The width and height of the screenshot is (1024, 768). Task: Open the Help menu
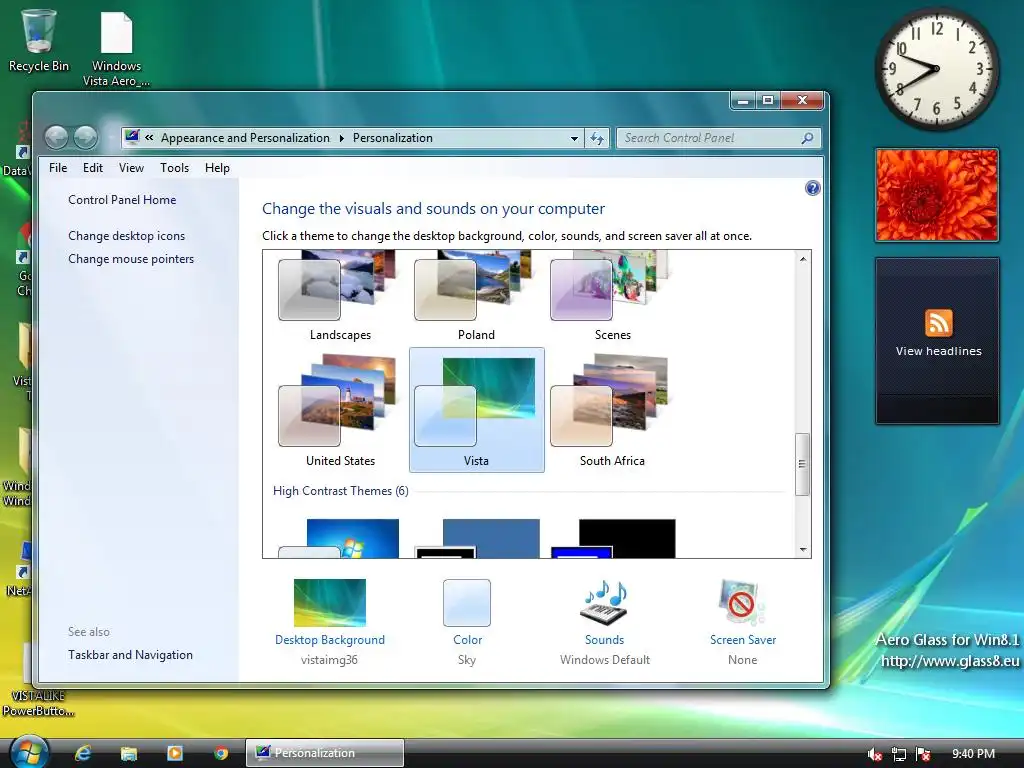[x=217, y=168]
